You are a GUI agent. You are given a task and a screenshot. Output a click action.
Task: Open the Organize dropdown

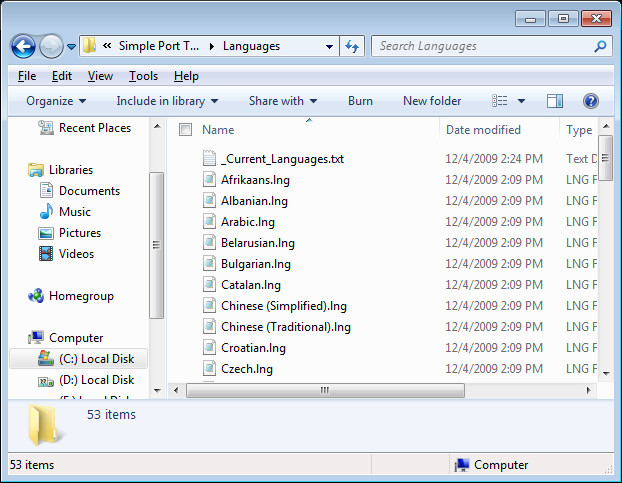tap(56, 101)
